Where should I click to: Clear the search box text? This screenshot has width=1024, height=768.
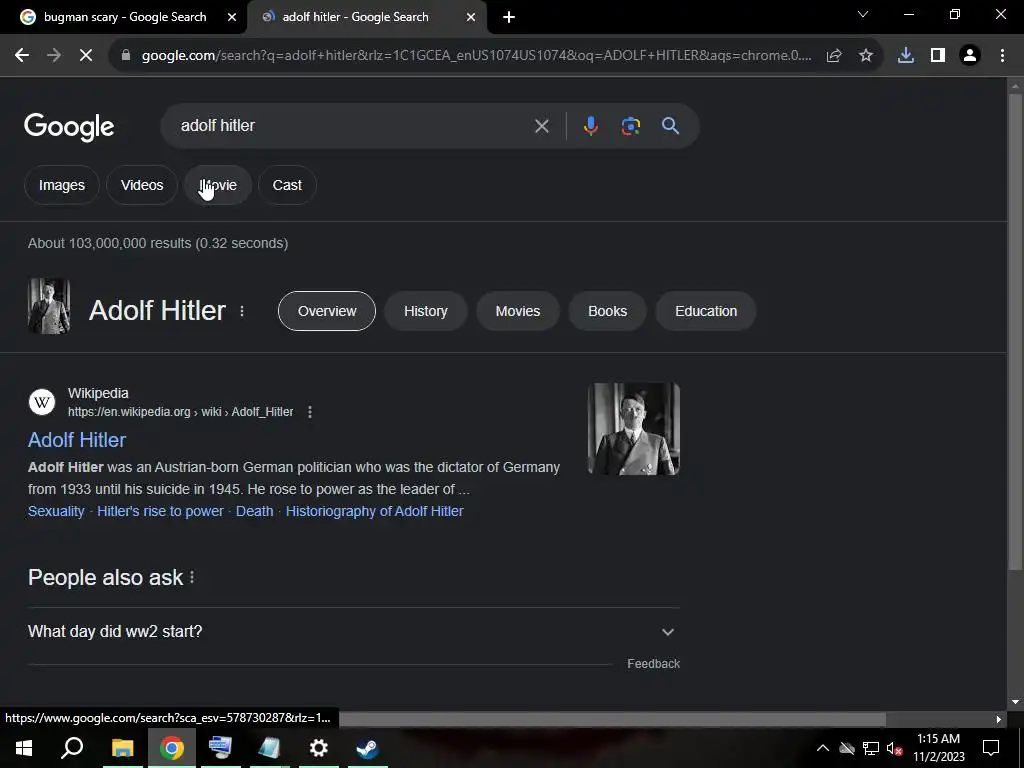tap(541, 126)
